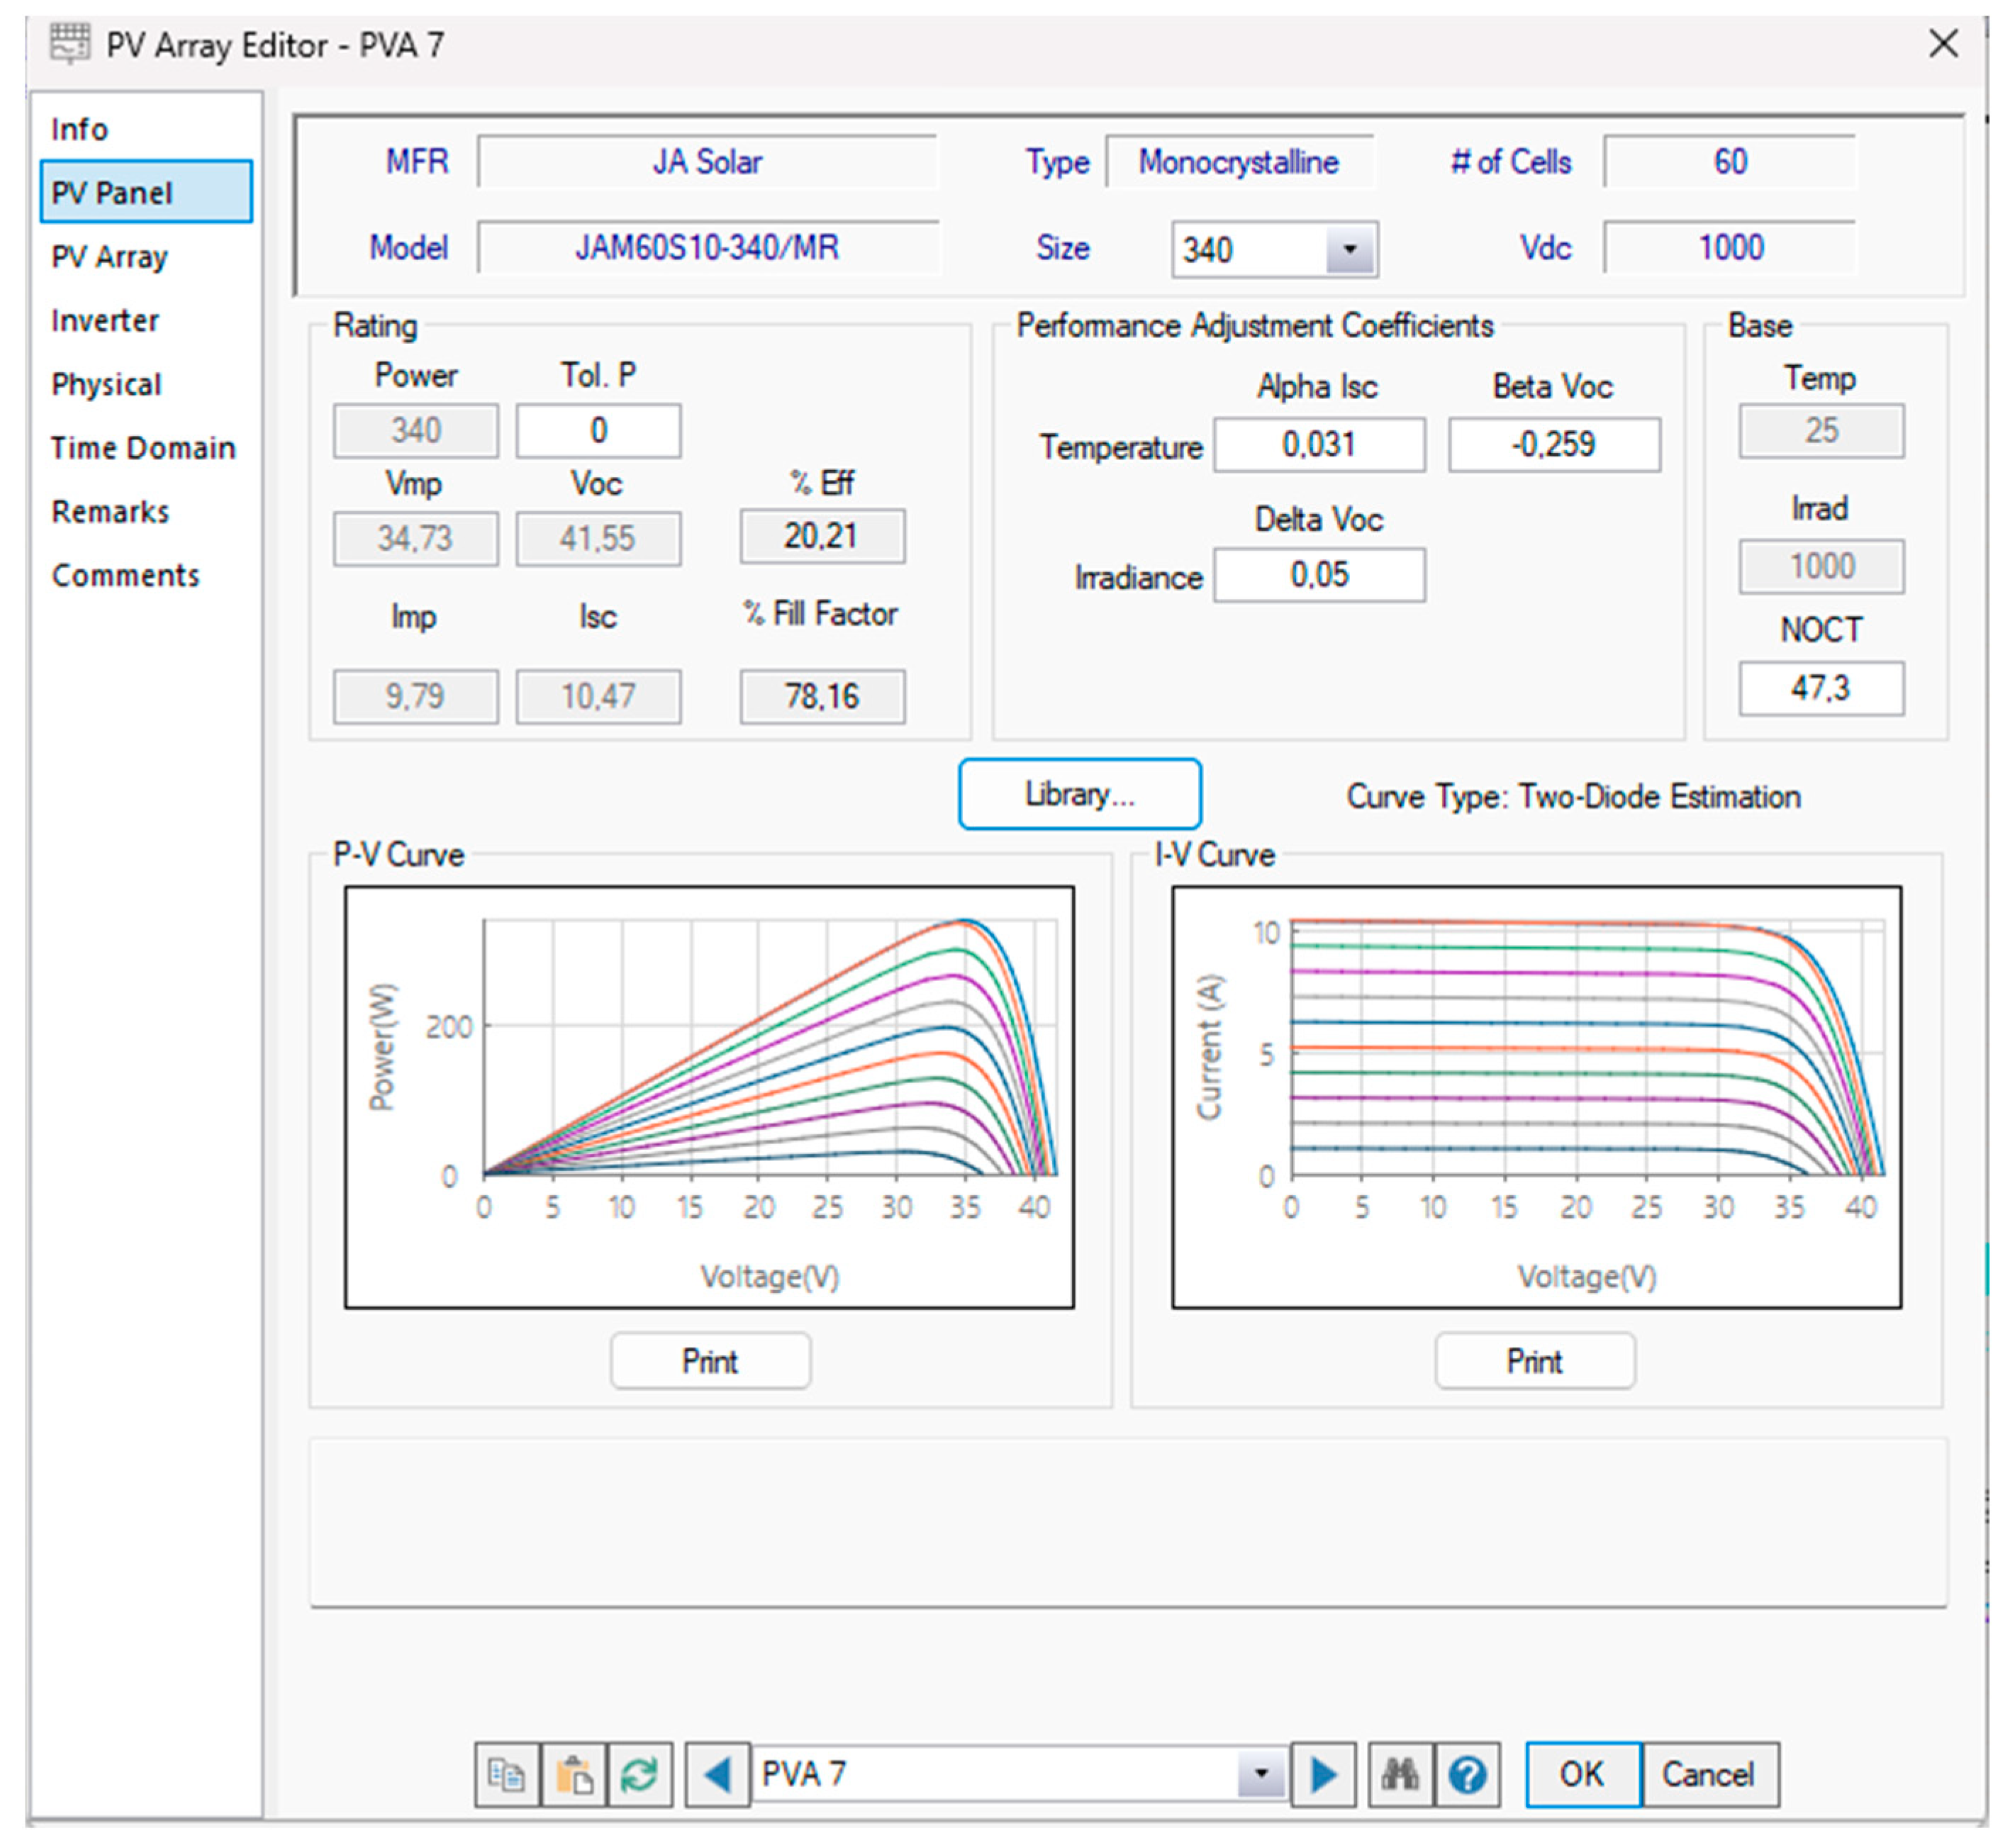
Task: Go to previous element with left arrow
Action: 717,1775
